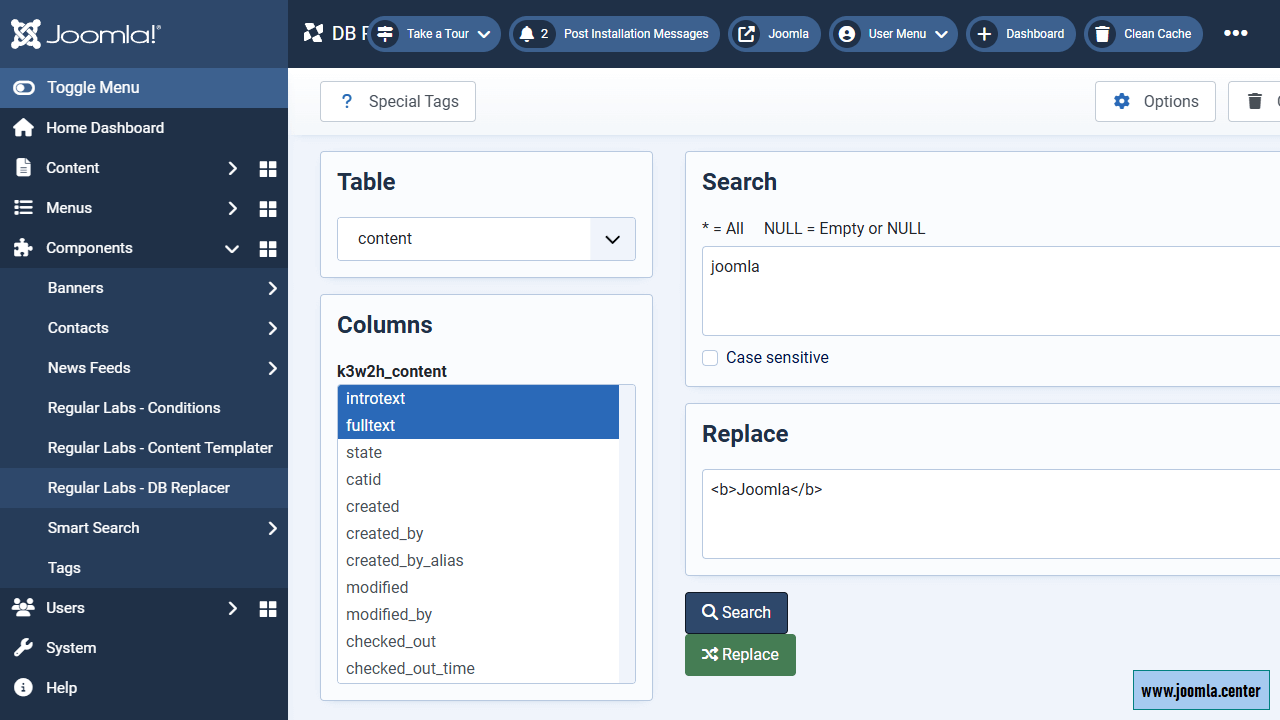Image resolution: width=1280 pixels, height=720 pixels.
Task: Click the Columns list scrollbar
Action: point(627,534)
